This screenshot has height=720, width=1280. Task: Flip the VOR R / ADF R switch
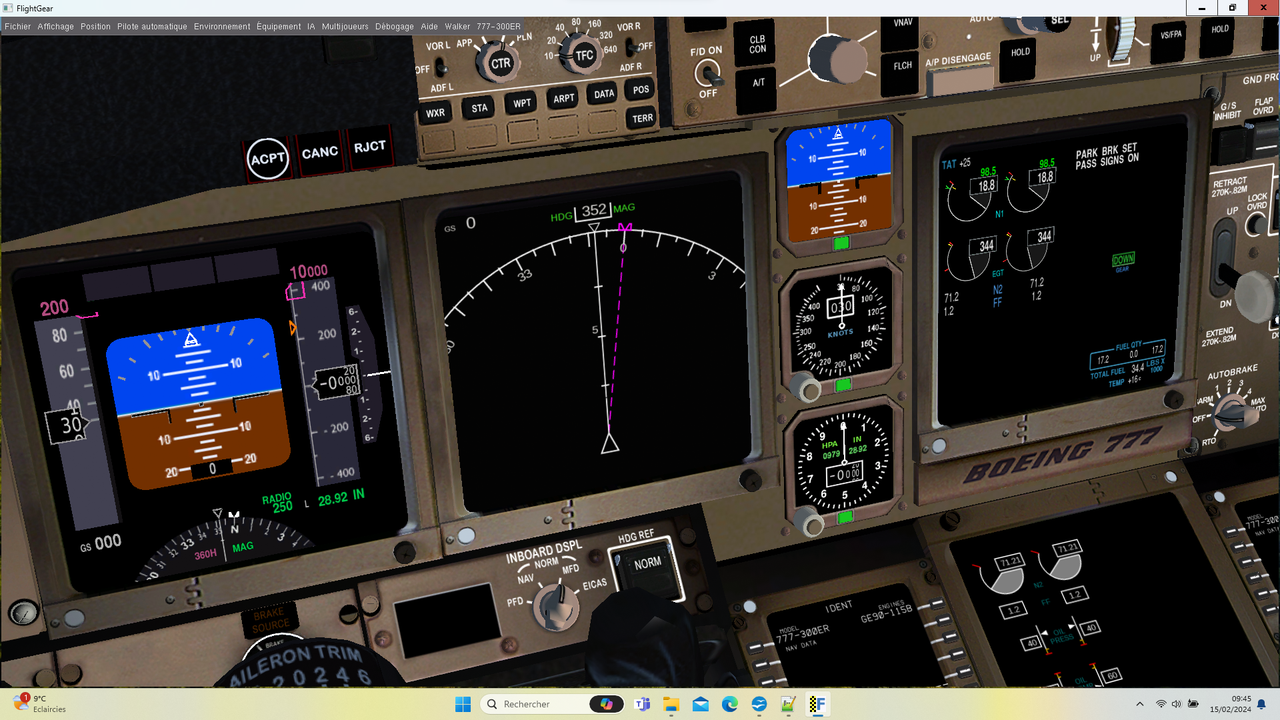coord(631,47)
